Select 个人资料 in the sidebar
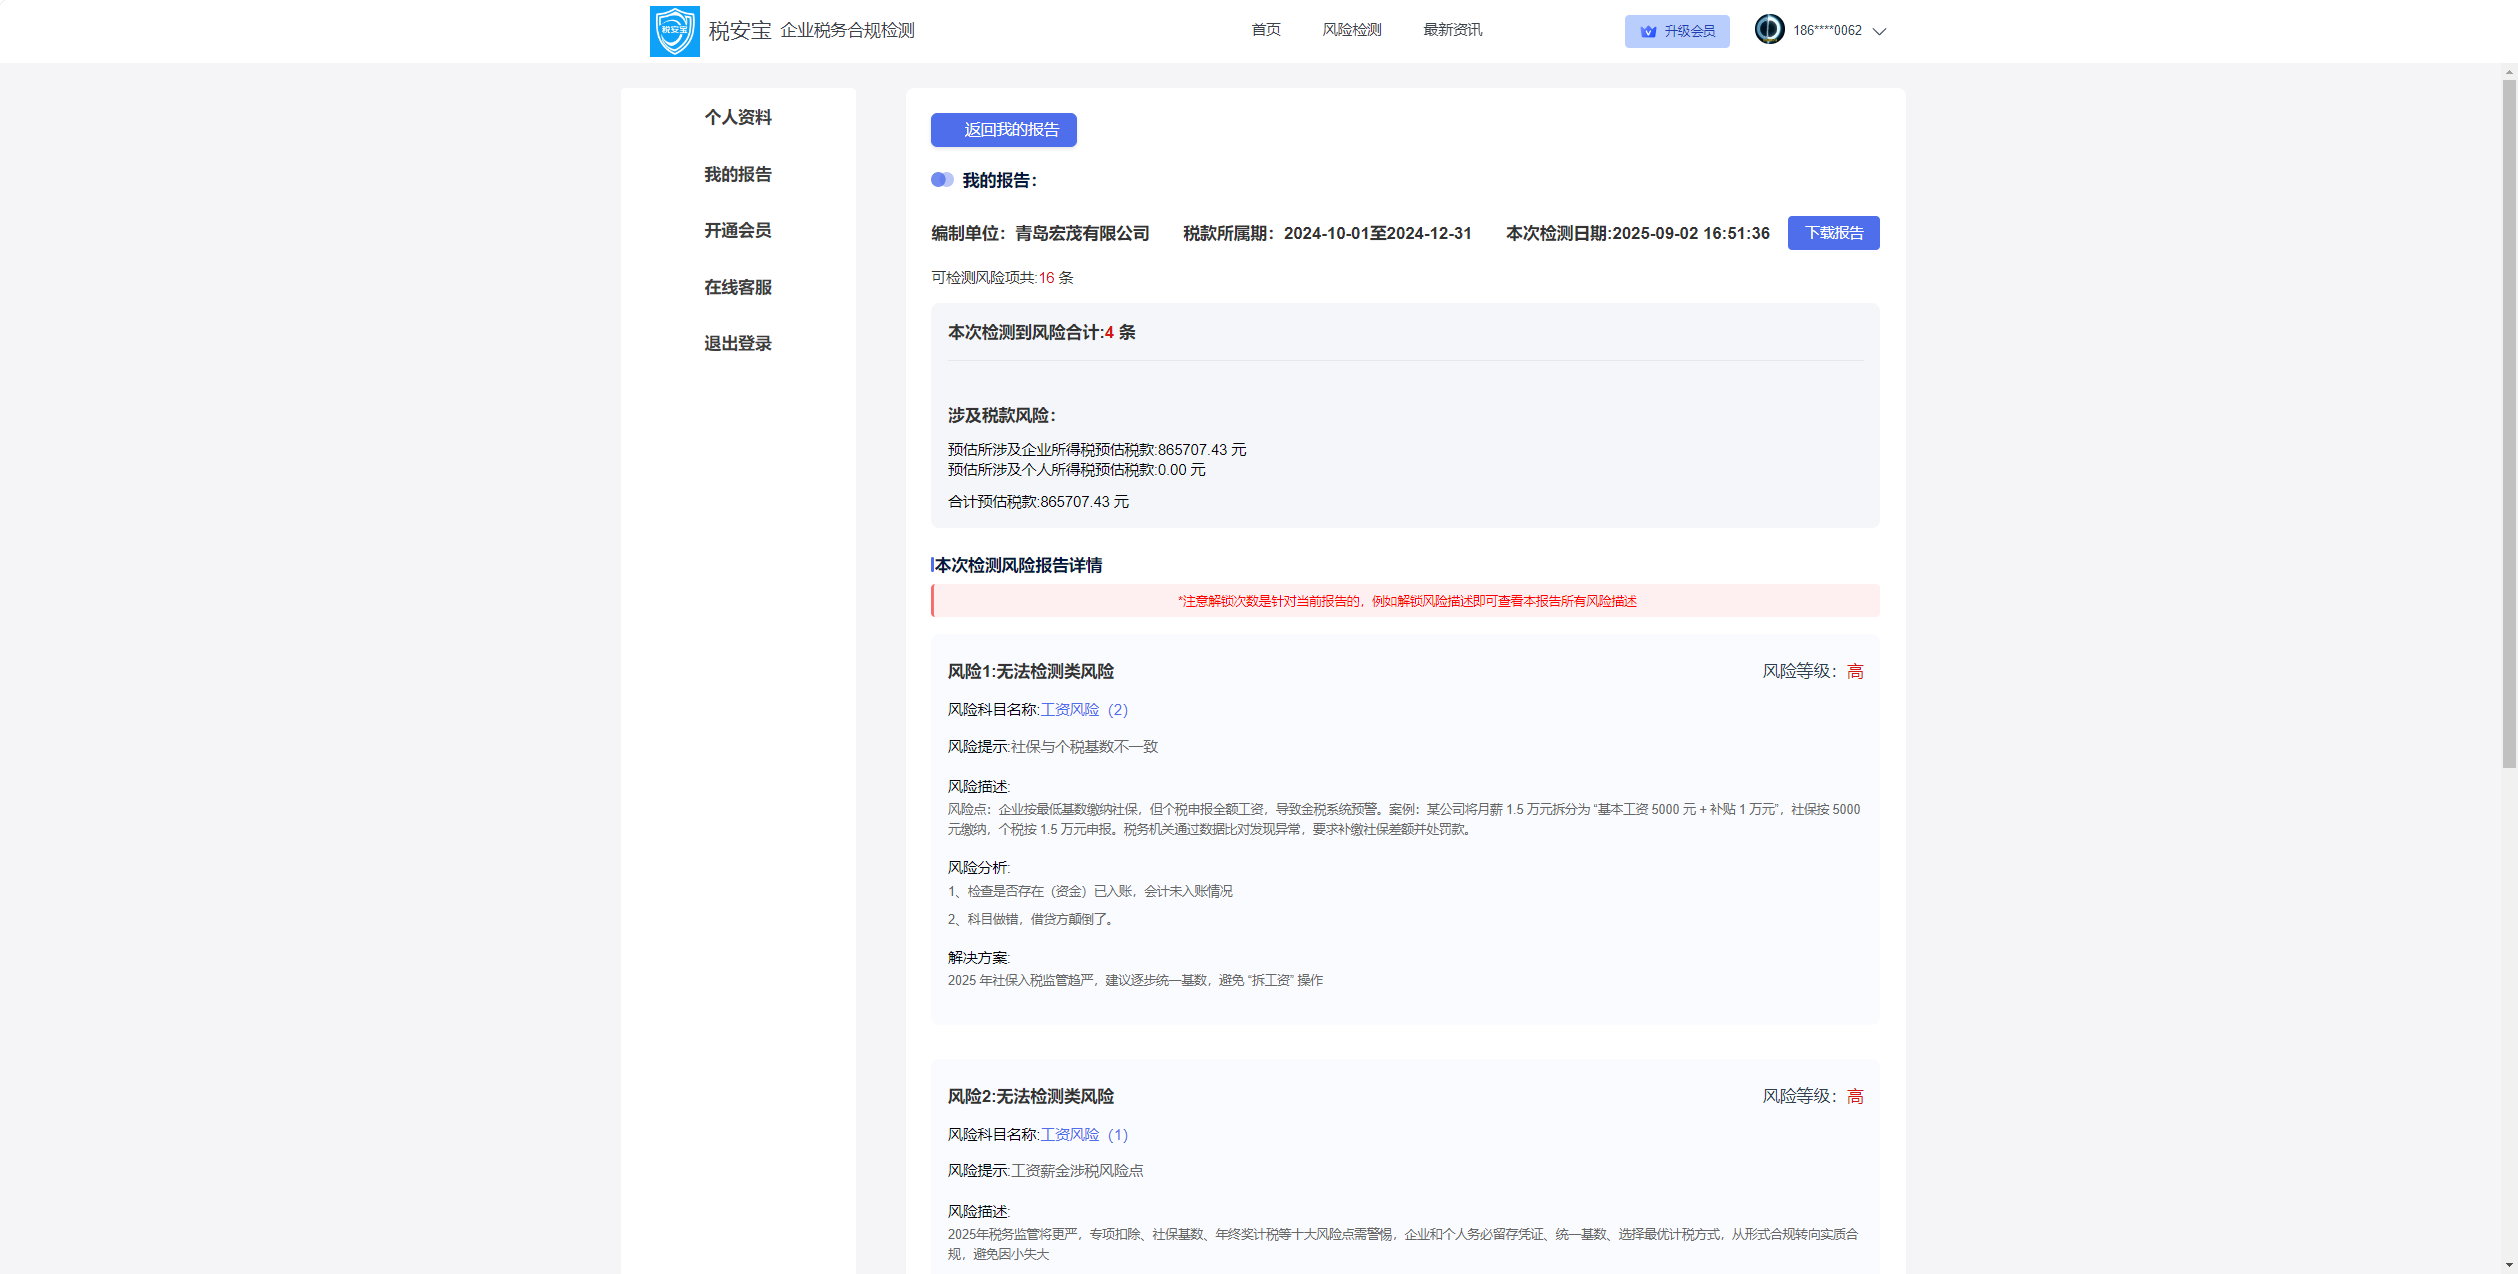Screen dimensions: 2518x1274 (738, 118)
